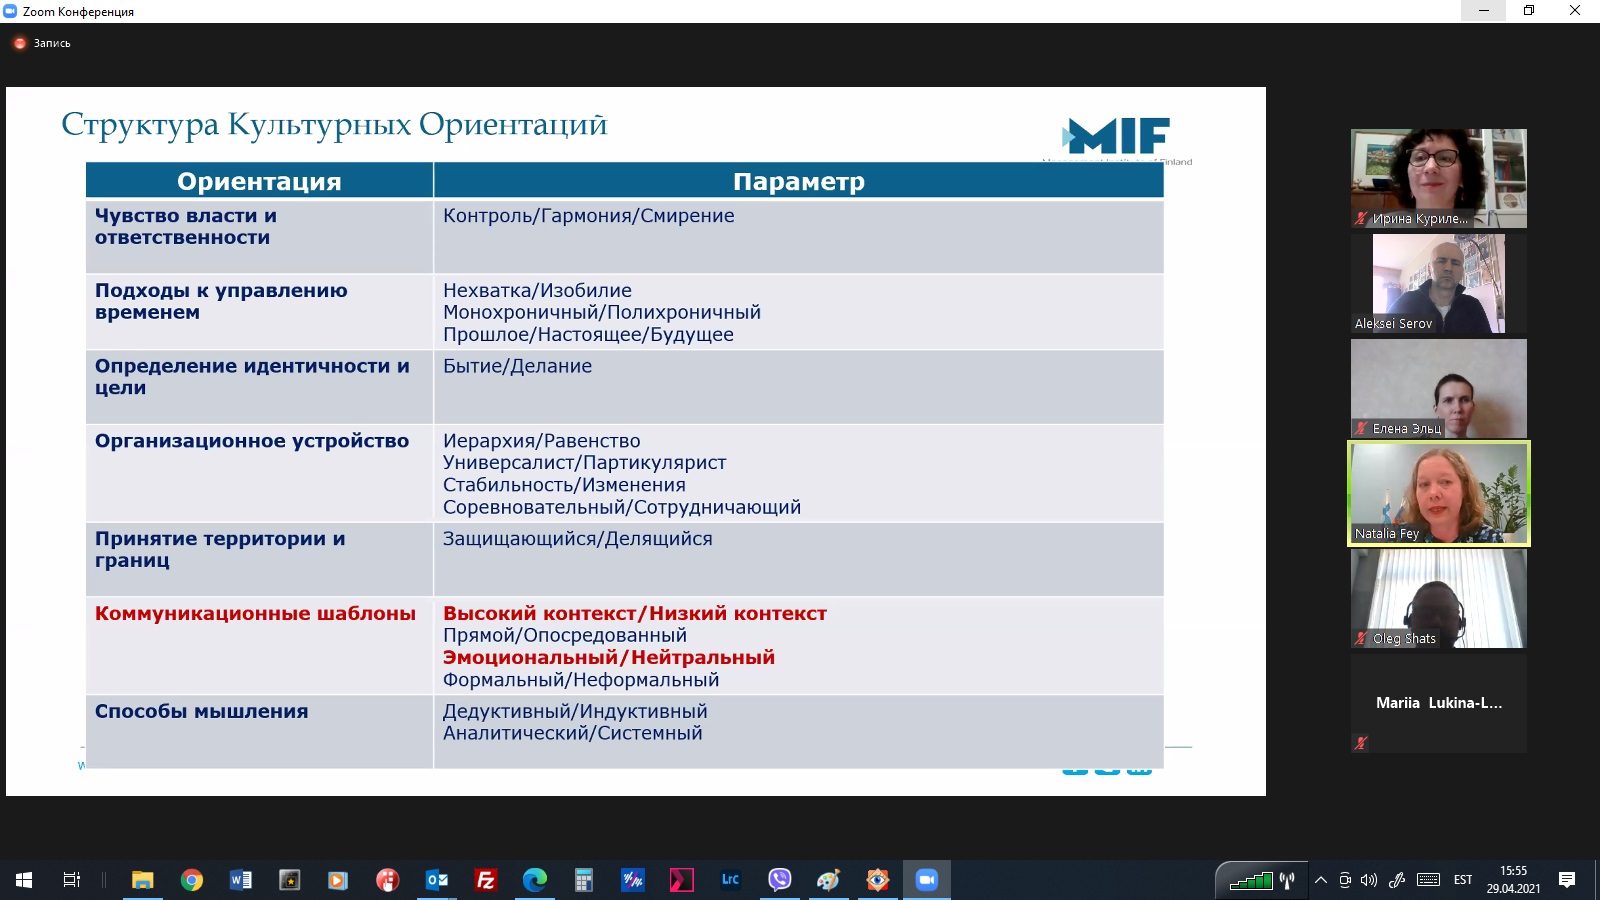1600x900 pixels.
Task: Open the Windows notification center
Action: point(1567,880)
